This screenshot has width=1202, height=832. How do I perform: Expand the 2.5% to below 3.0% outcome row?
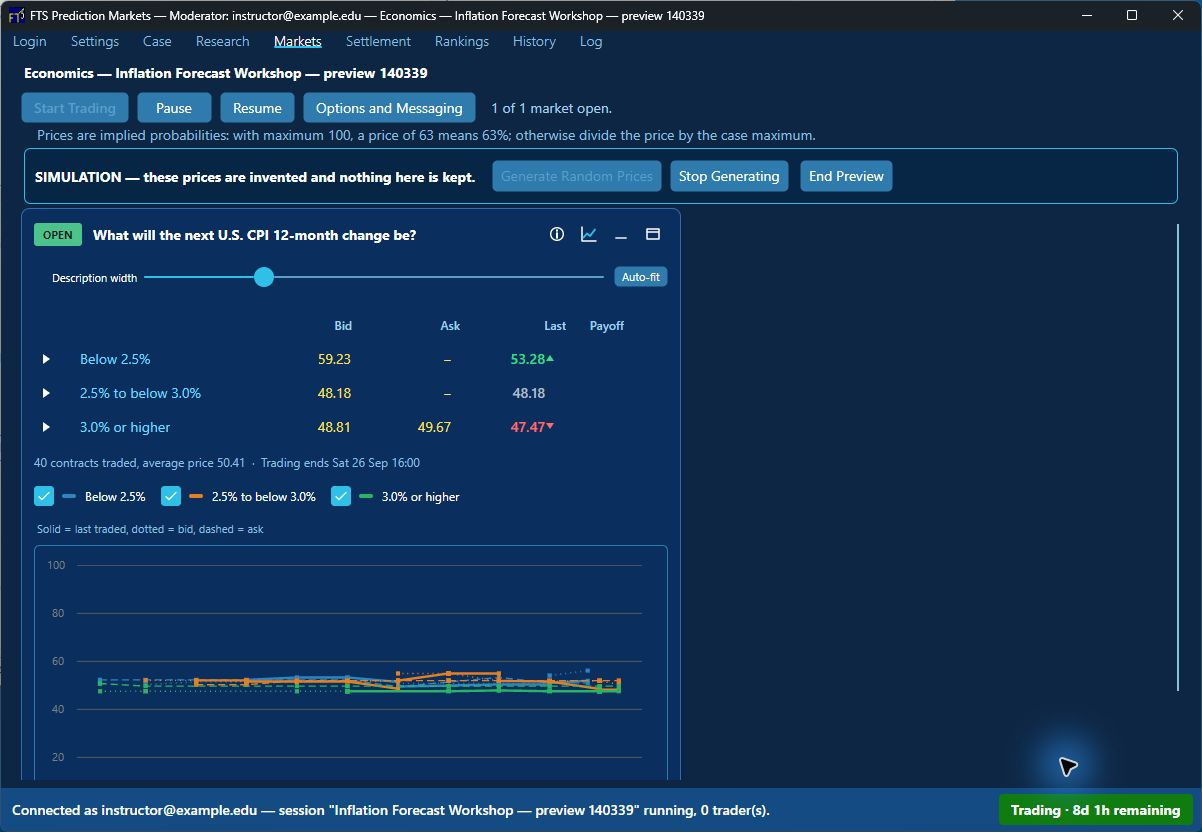pyautogui.click(x=46, y=393)
